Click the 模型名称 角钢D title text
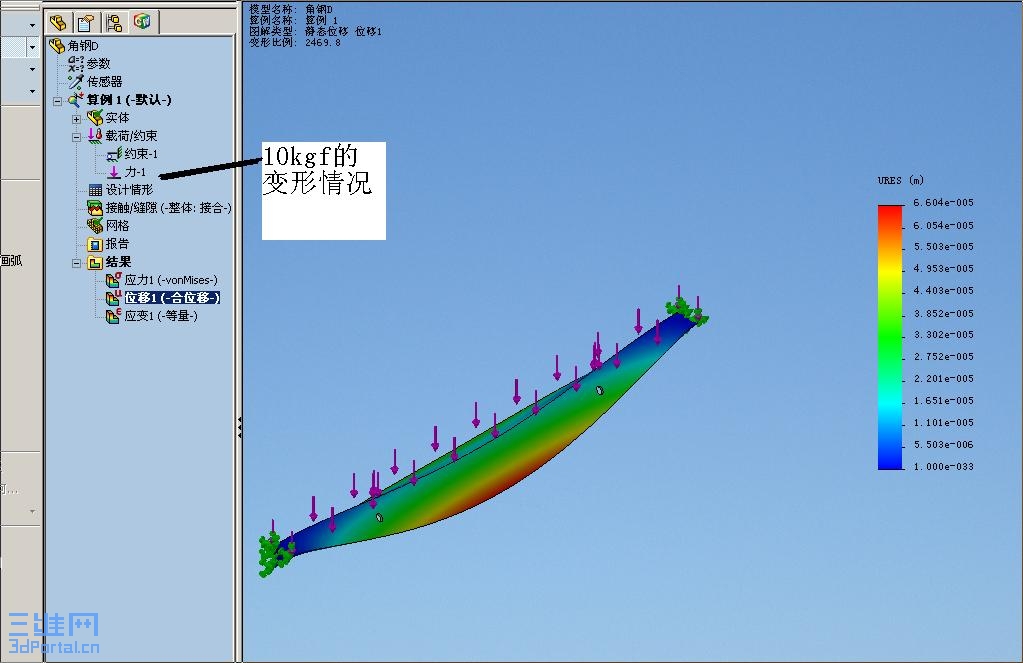 291,9
